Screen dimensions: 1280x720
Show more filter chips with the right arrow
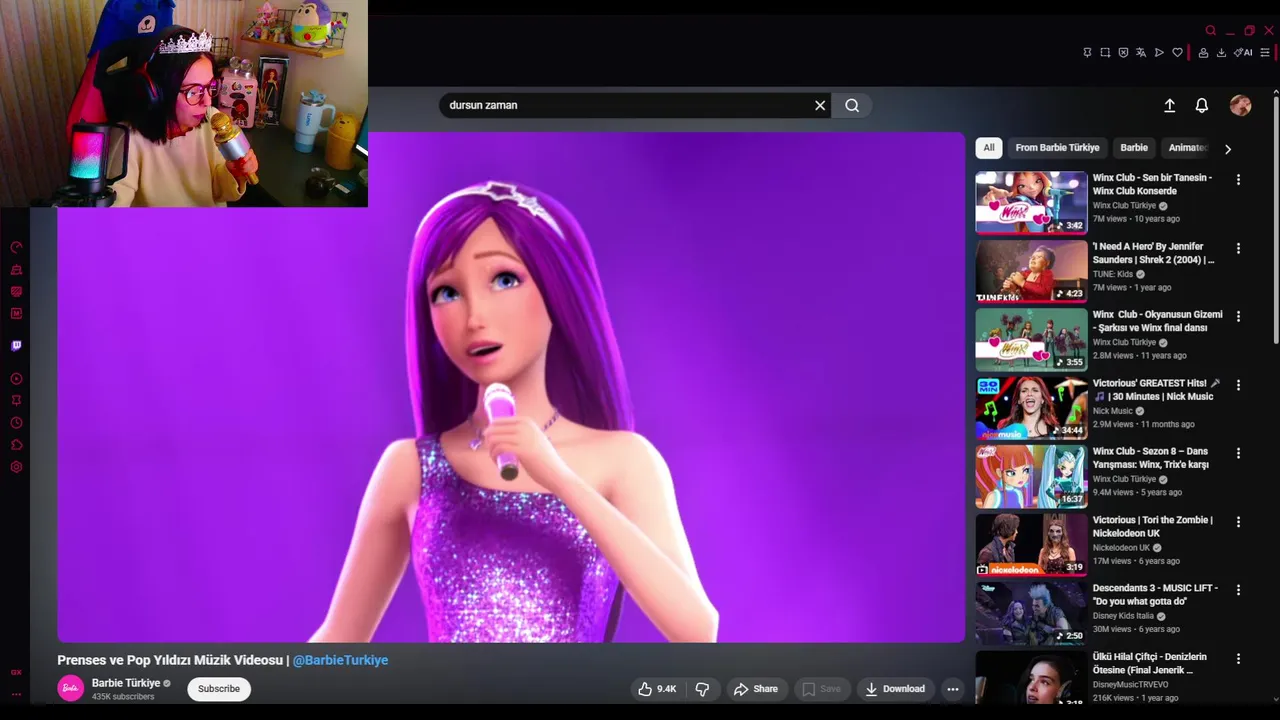click(x=1228, y=149)
